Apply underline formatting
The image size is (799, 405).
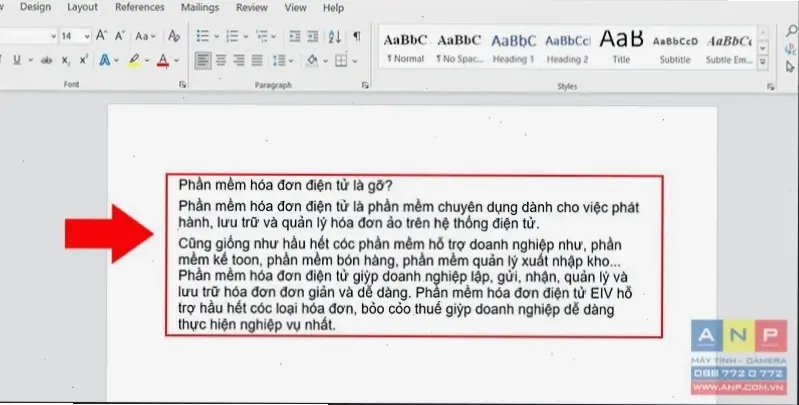tap(17, 60)
